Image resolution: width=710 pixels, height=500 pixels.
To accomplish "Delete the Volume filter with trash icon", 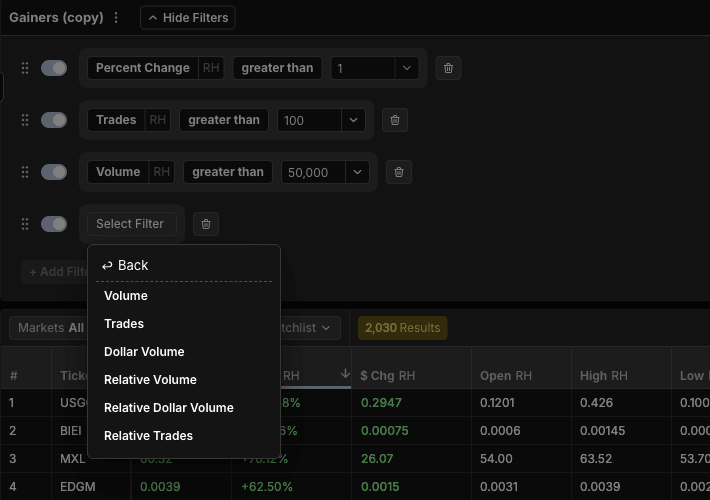I will (x=399, y=172).
